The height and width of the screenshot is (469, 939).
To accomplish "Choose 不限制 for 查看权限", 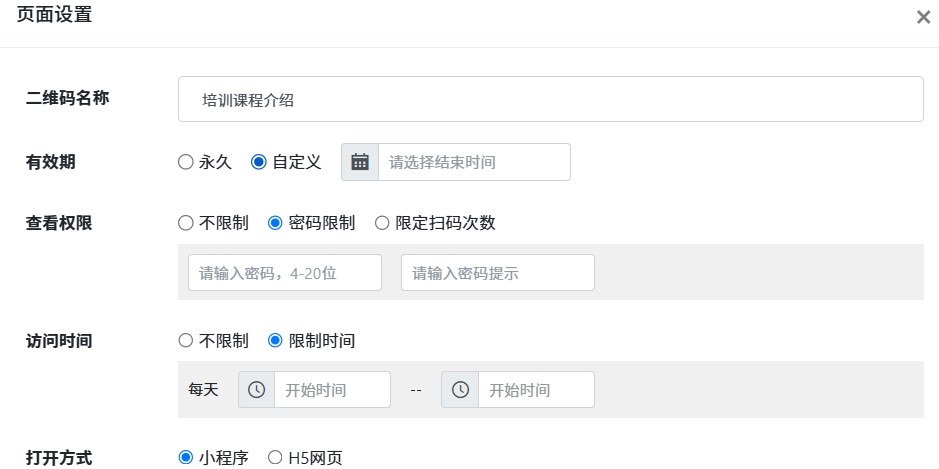I will 186,223.
